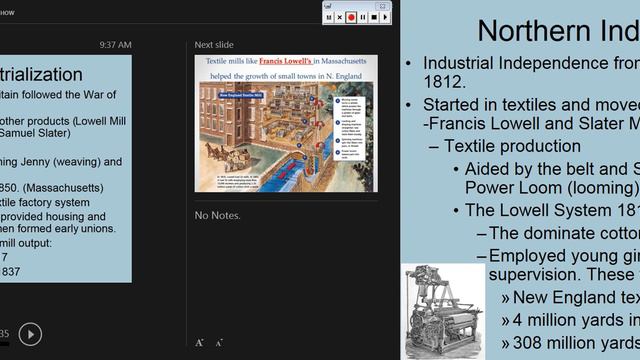Click the power loom illustration on the slide
This screenshot has height=360, width=640.
[x=443, y=312]
